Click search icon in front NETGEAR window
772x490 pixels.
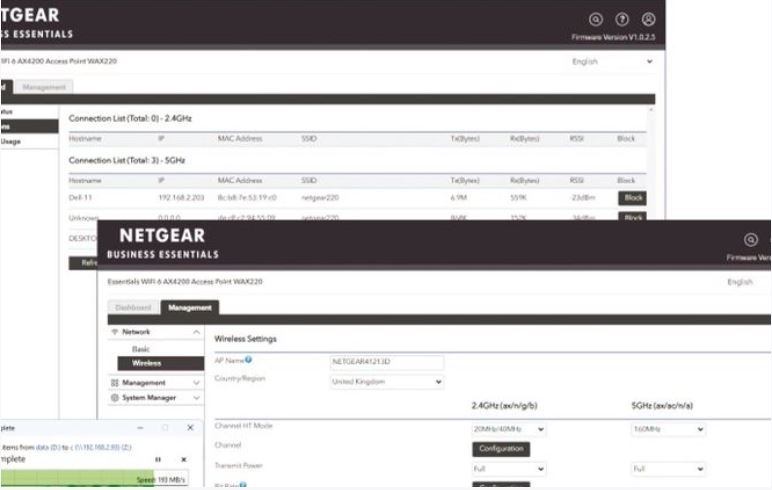pyautogui.click(x=751, y=240)
